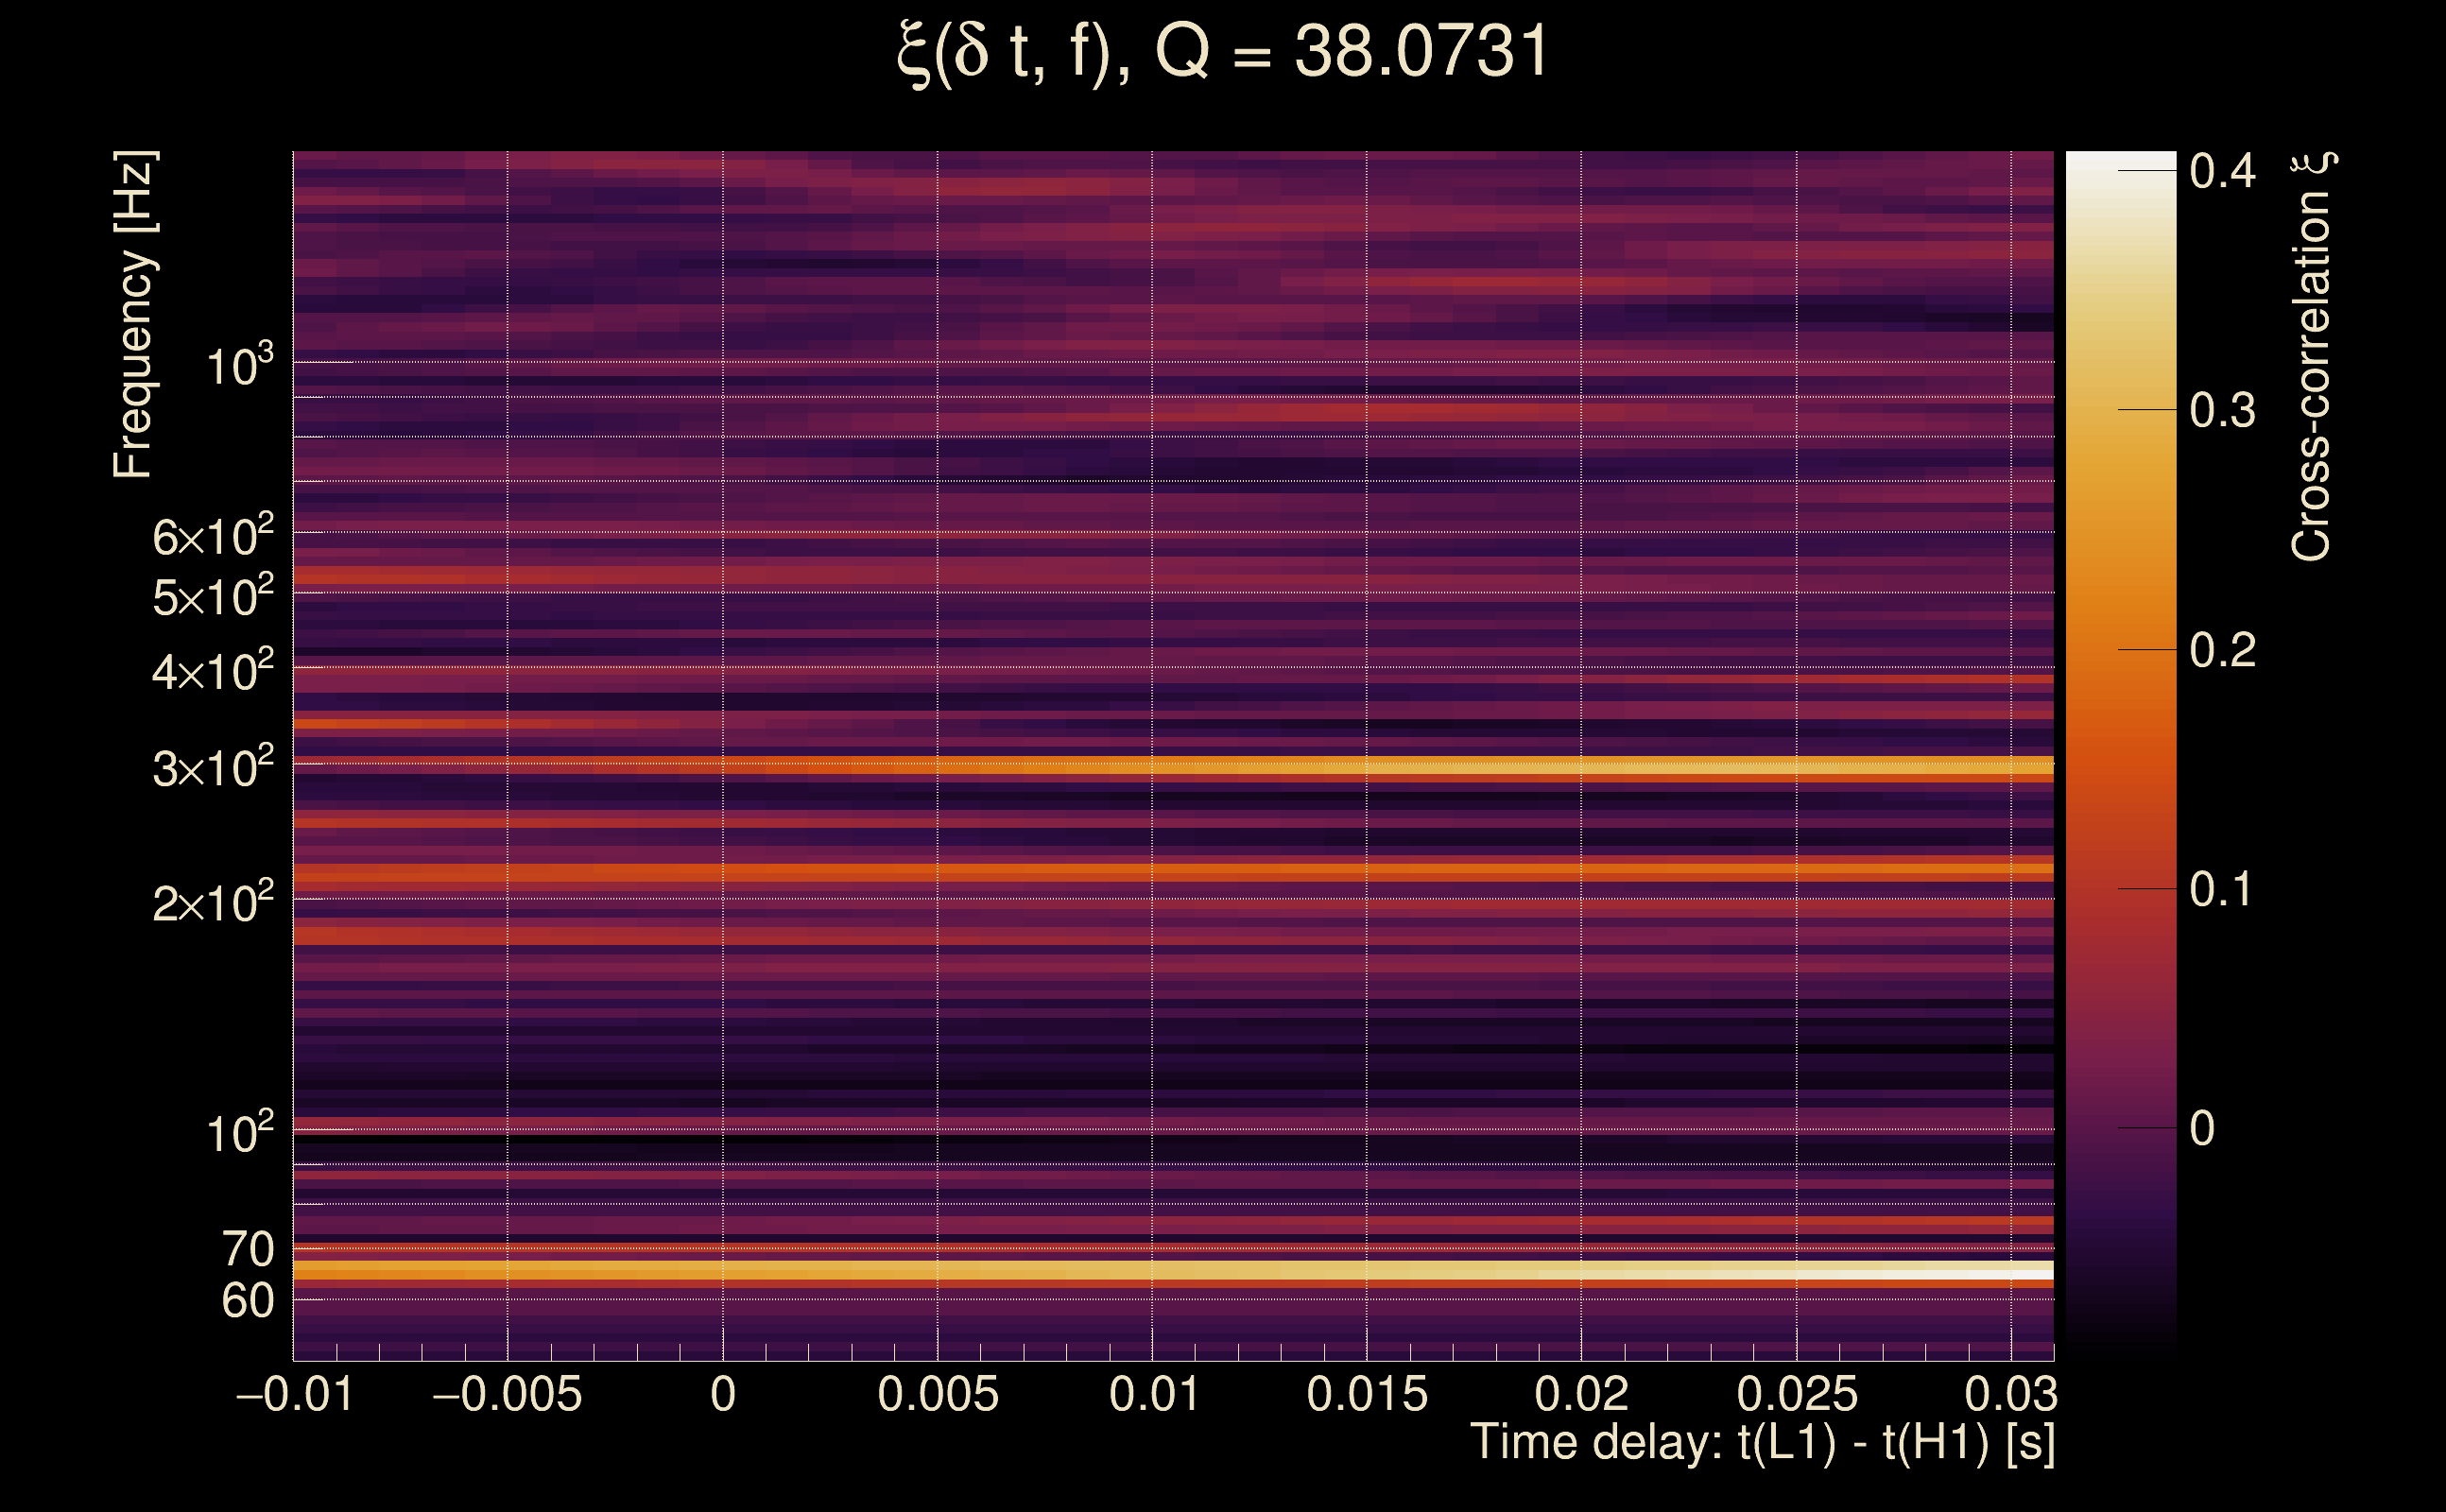Screen dimensions: 2446x1512
Task: Click the 6×10² frequency tick label
Action: pos(212,536)
